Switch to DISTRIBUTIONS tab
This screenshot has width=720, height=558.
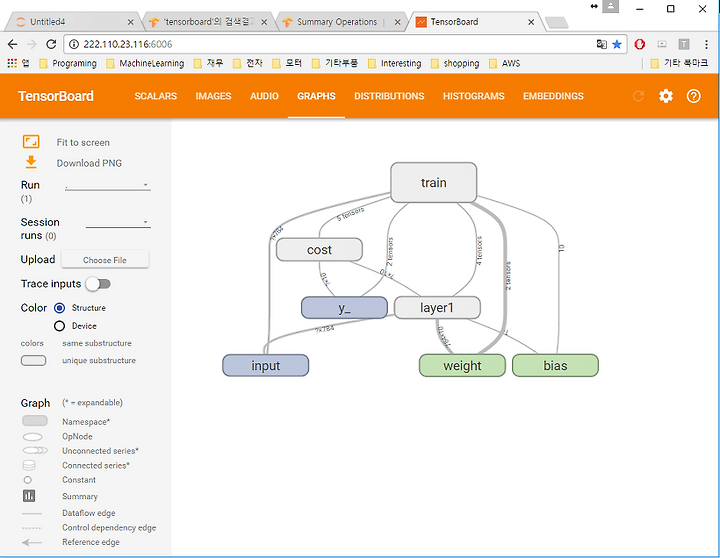coord(389,96)
